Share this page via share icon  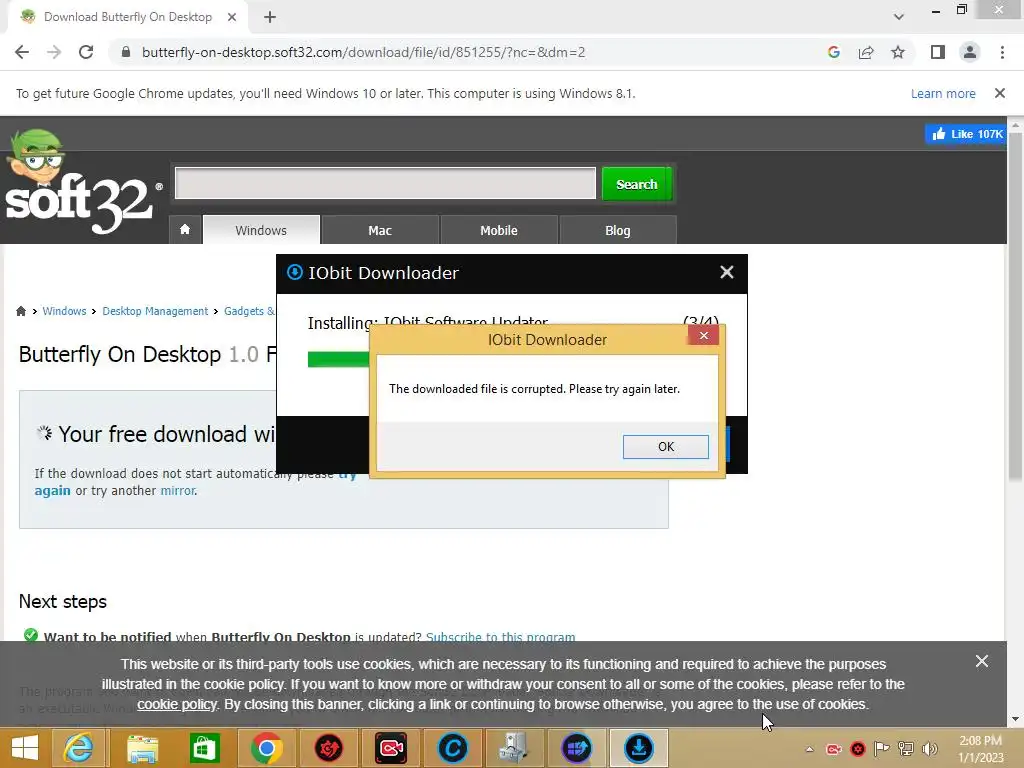click(x=866, y=52)
